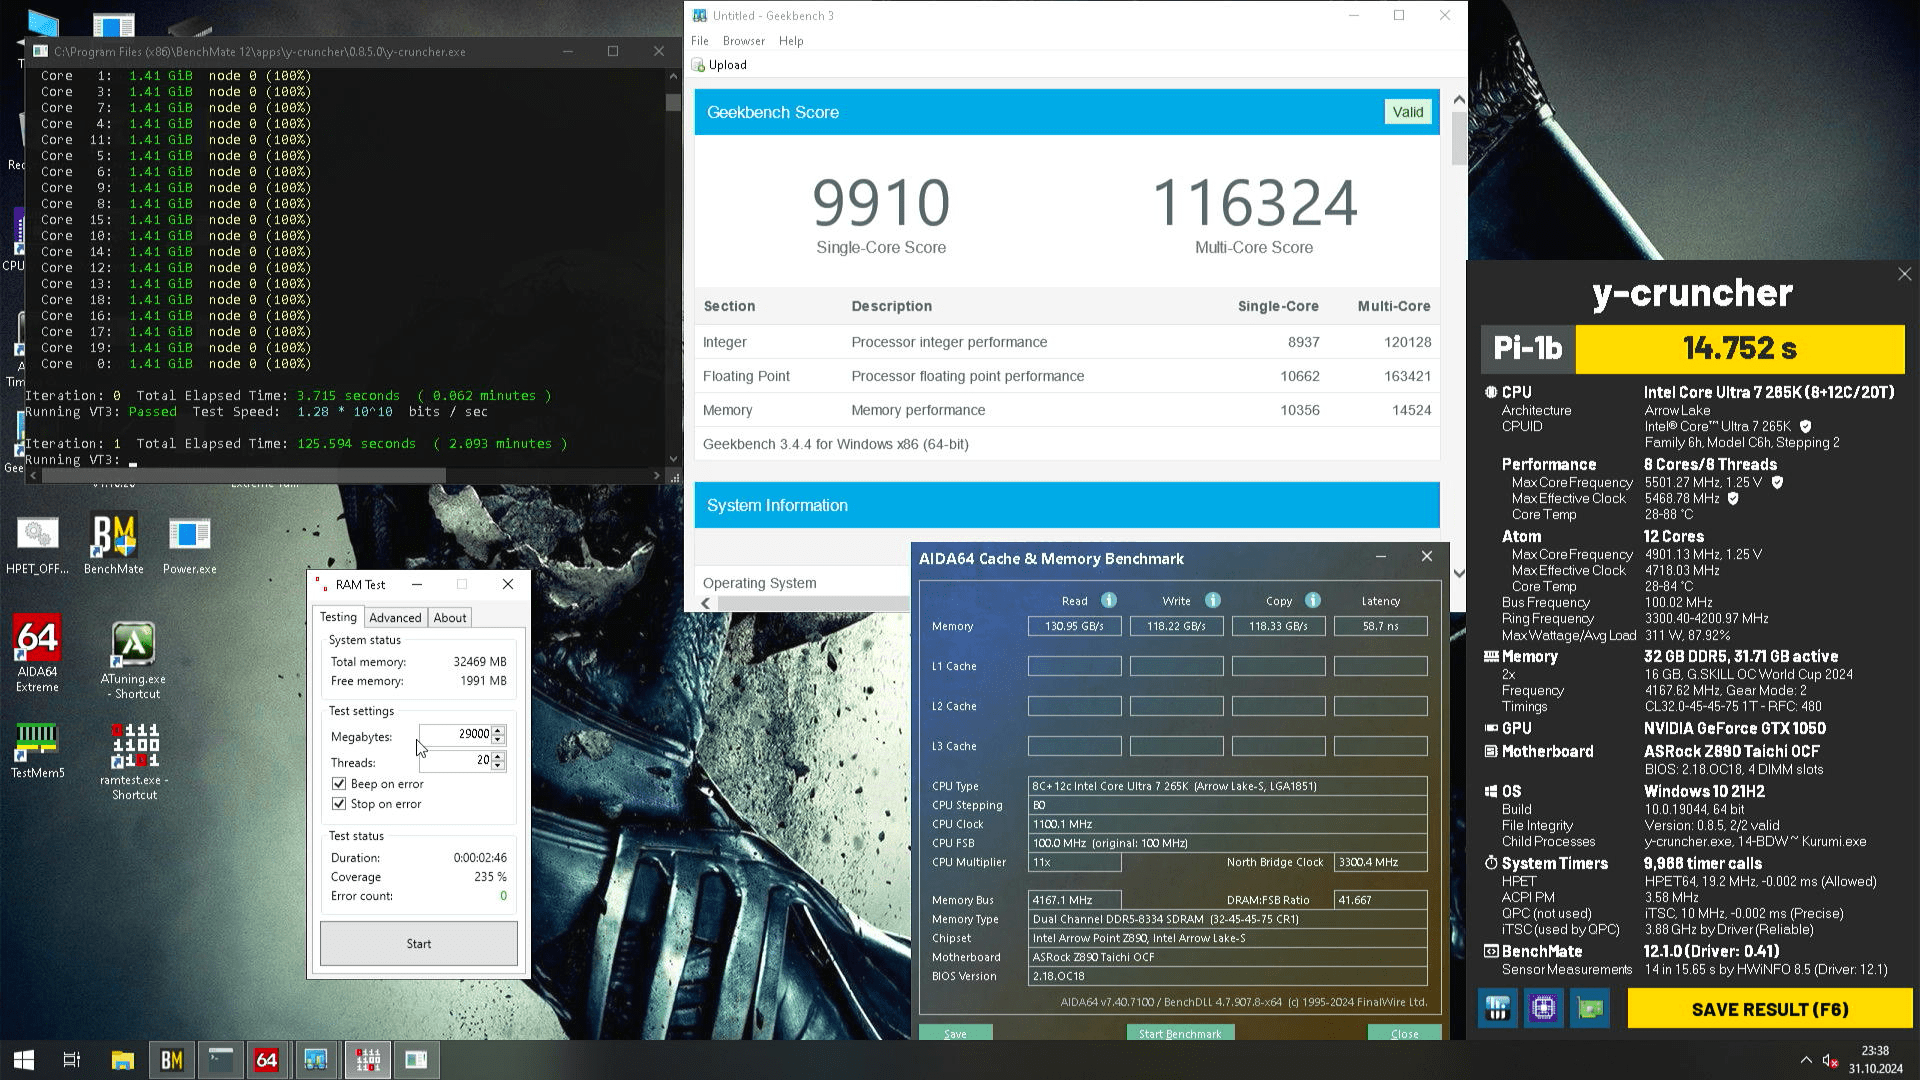1920x1080 pixels.
Task: Click the purple CPU chip icon in BenchMate
Action: [x=1543, y=1008]
